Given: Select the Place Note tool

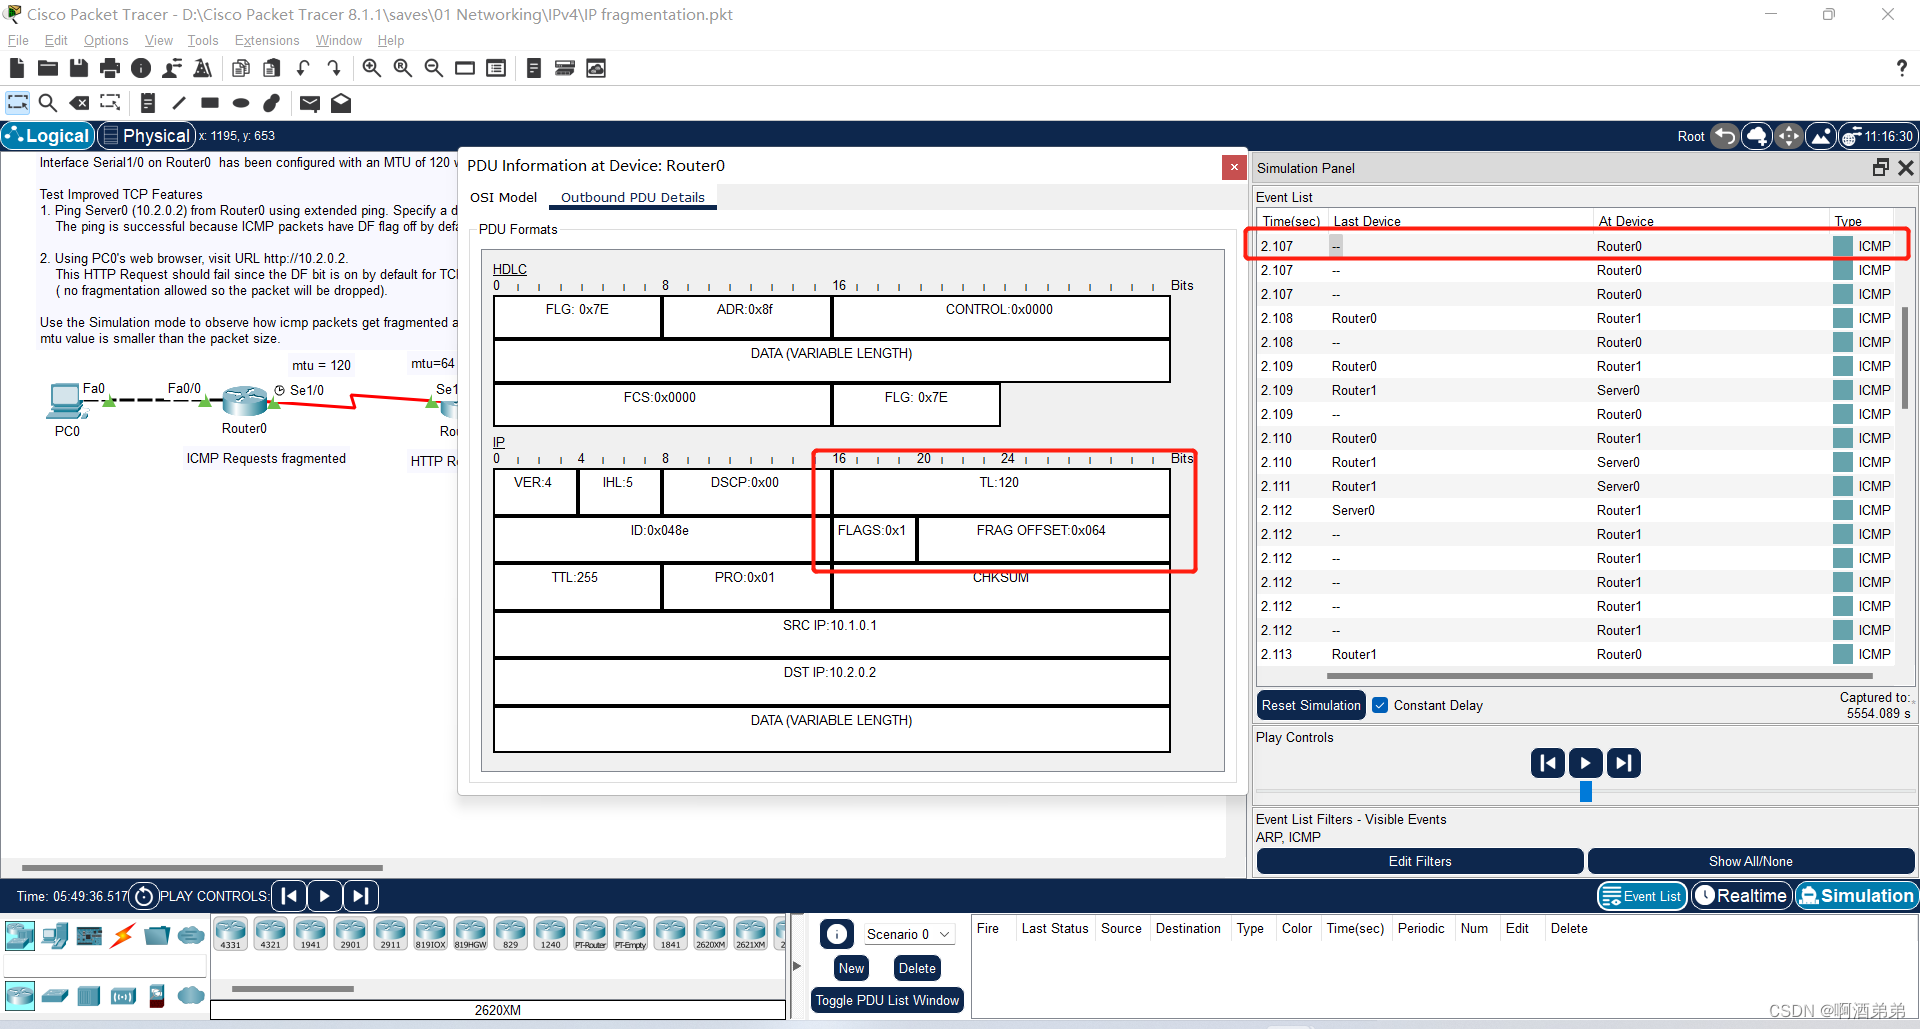Looking at the screenshot, I should 148,103.
